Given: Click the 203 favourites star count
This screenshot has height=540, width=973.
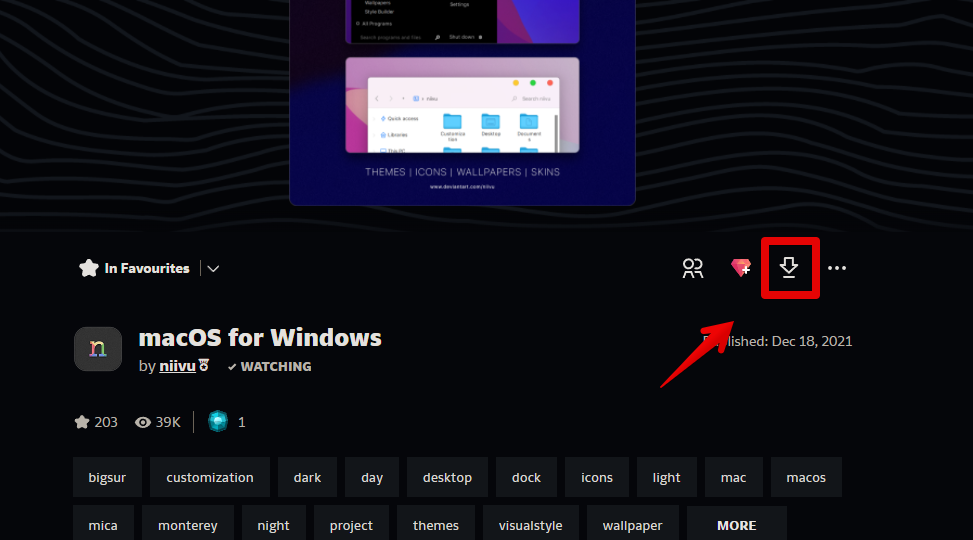Looking at the screenshot, I should point(96,422).
